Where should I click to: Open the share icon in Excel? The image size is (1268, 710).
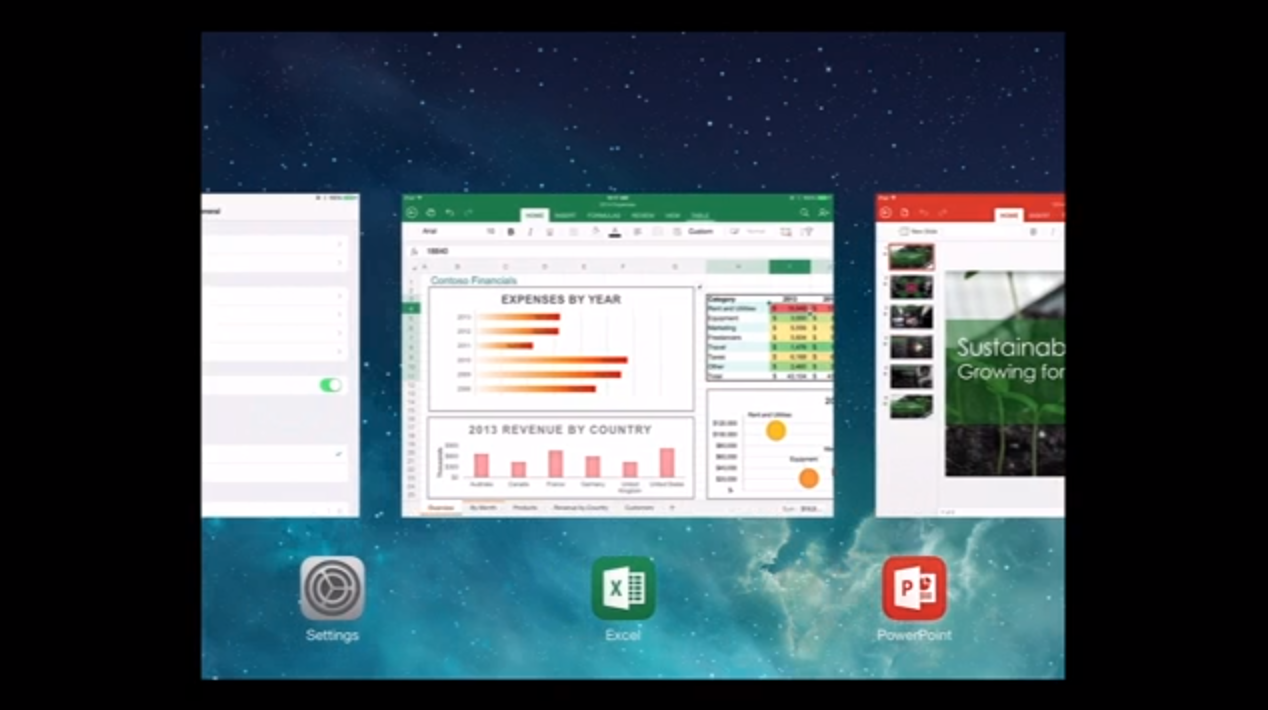[823, 213]
